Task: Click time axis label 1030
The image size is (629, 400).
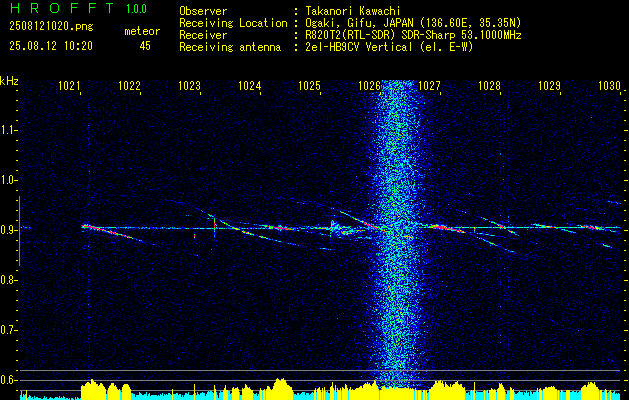Action: point(609,85)
